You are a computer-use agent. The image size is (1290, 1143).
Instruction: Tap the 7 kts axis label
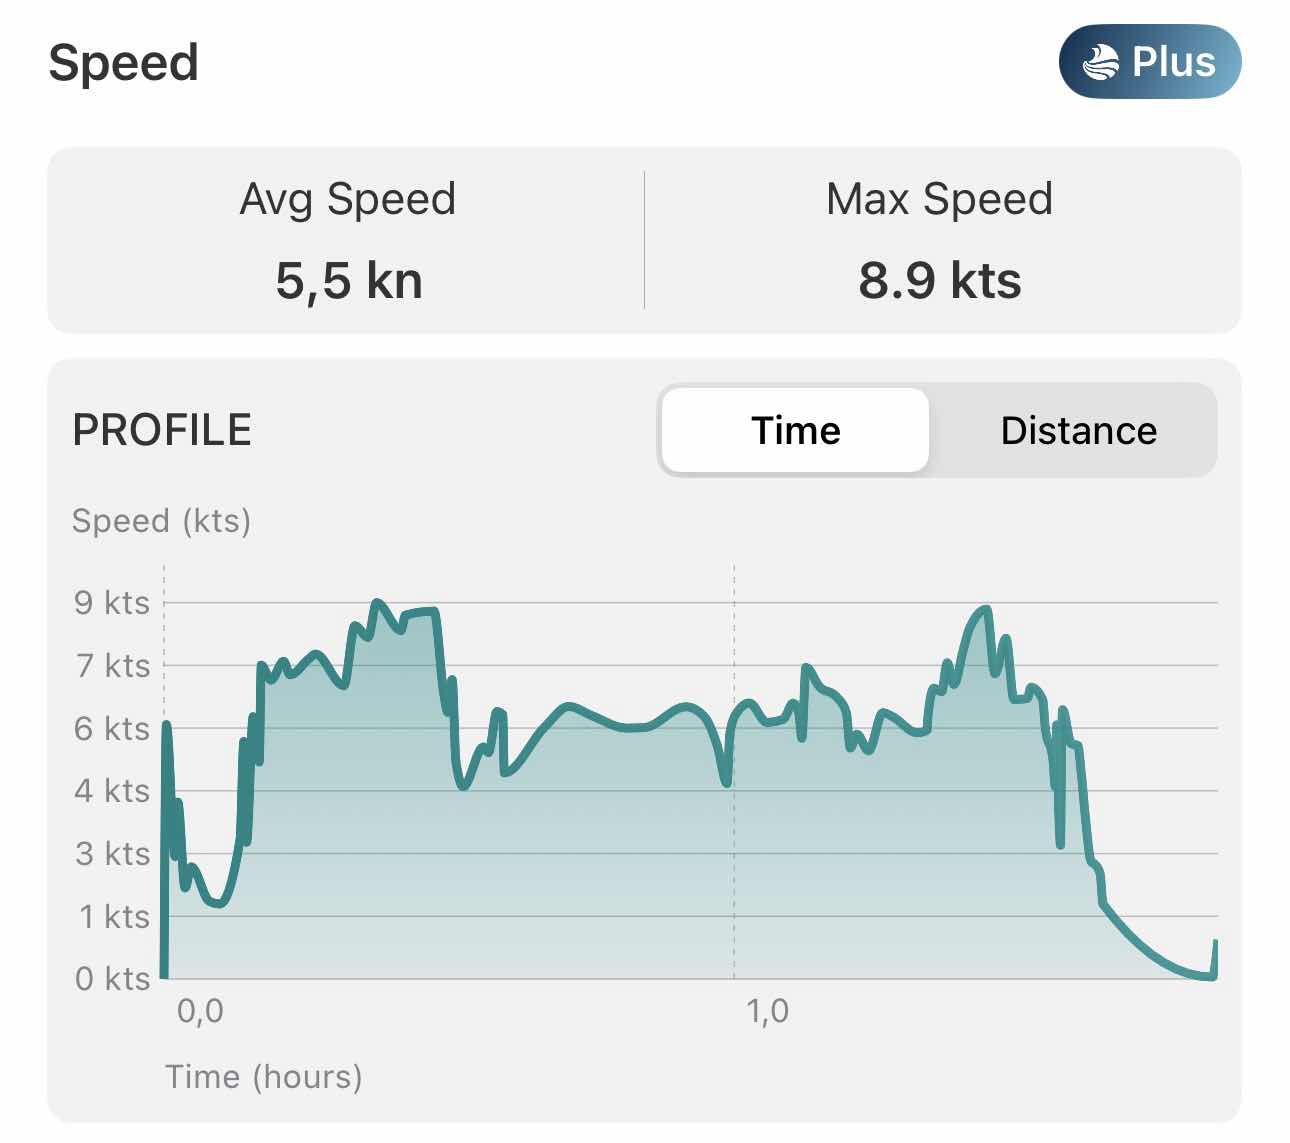click(112, 666)
